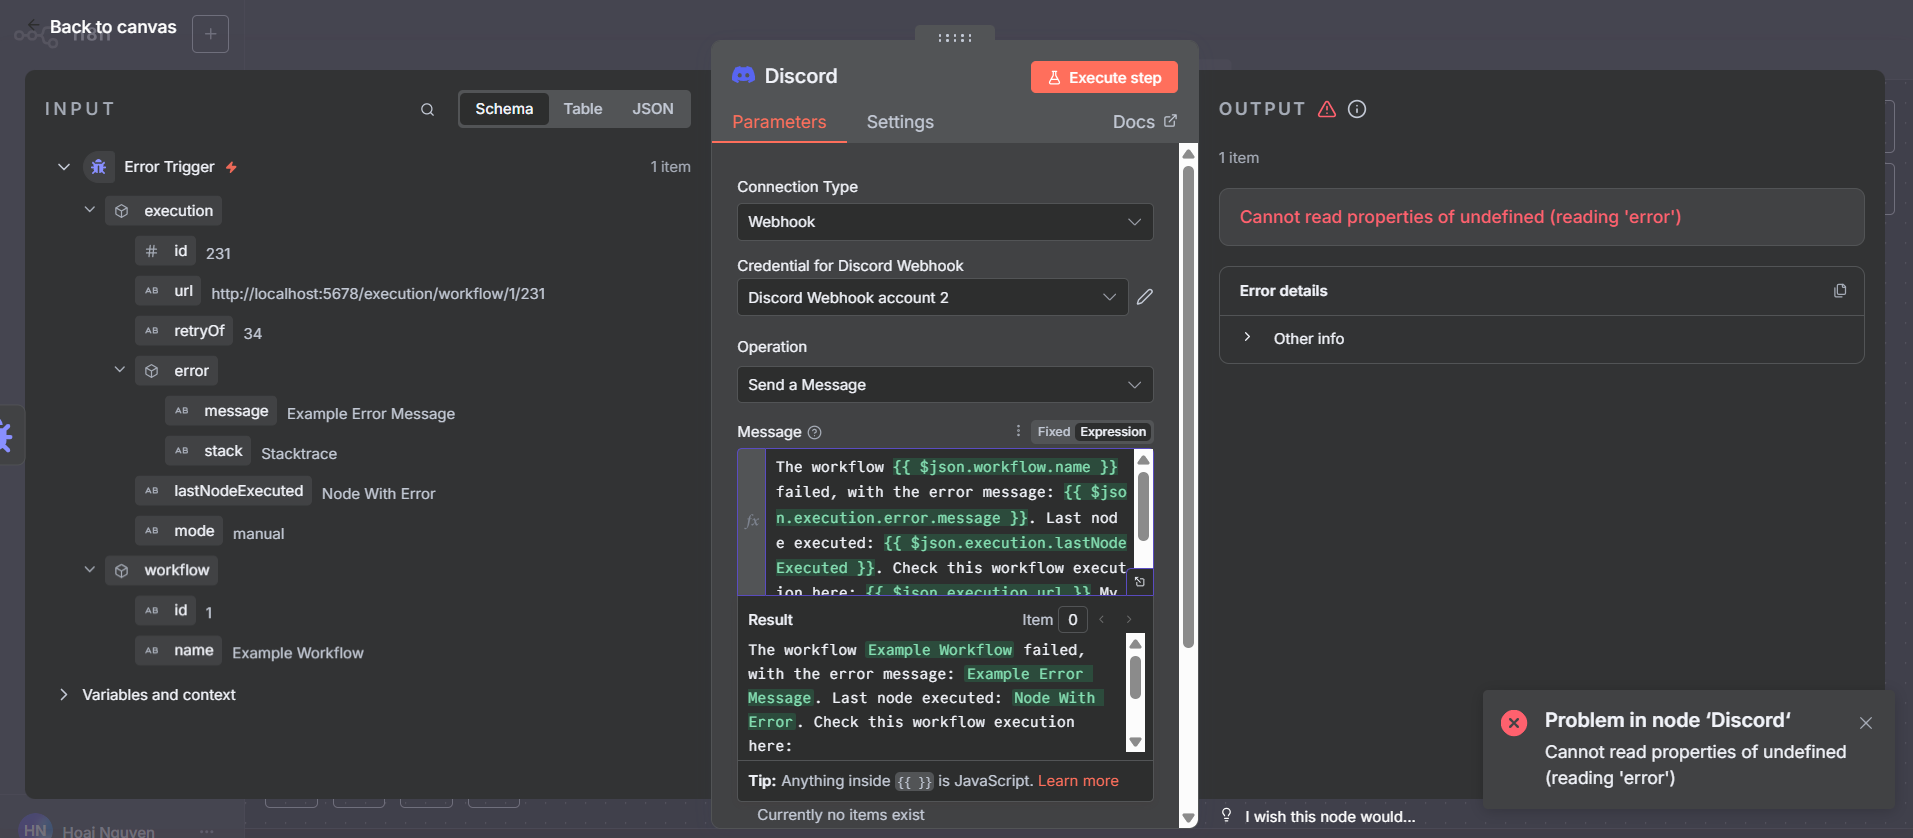Open the Connection Type dropdown

coord(944,222)
